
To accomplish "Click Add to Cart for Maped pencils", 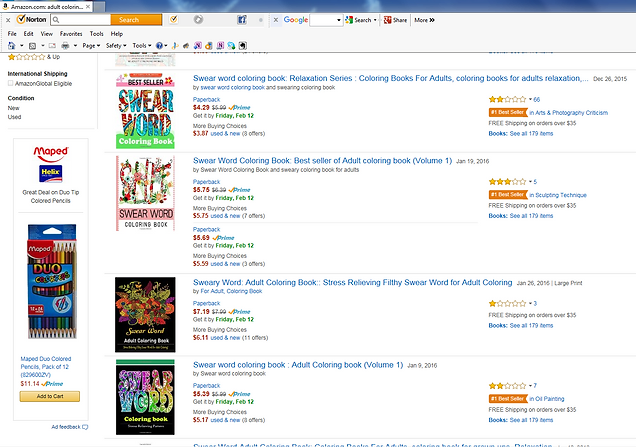I will click(x=50, y=396).
